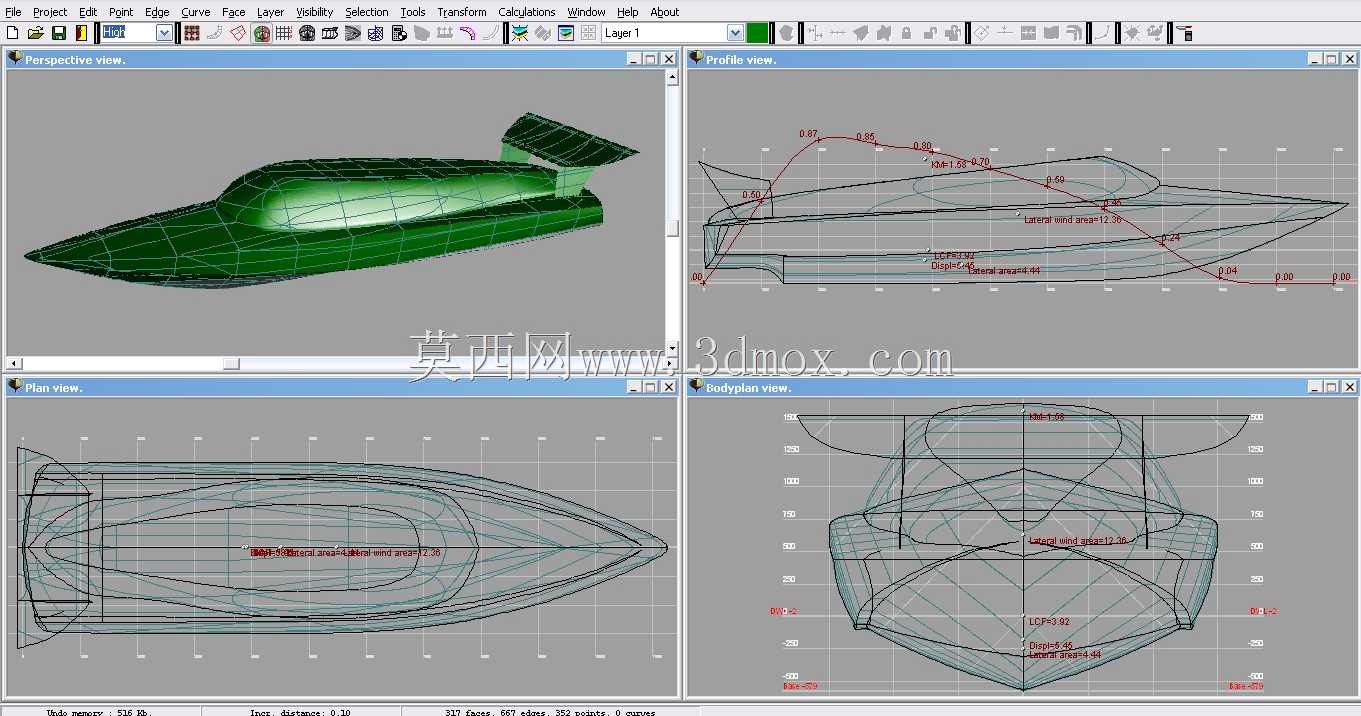Open the Edge menu
This screenshot has width=1361, height=716.
(x=157, y=12)
